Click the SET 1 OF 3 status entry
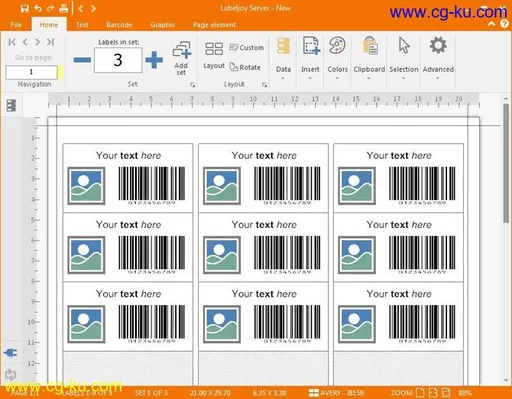 (151, 393)
